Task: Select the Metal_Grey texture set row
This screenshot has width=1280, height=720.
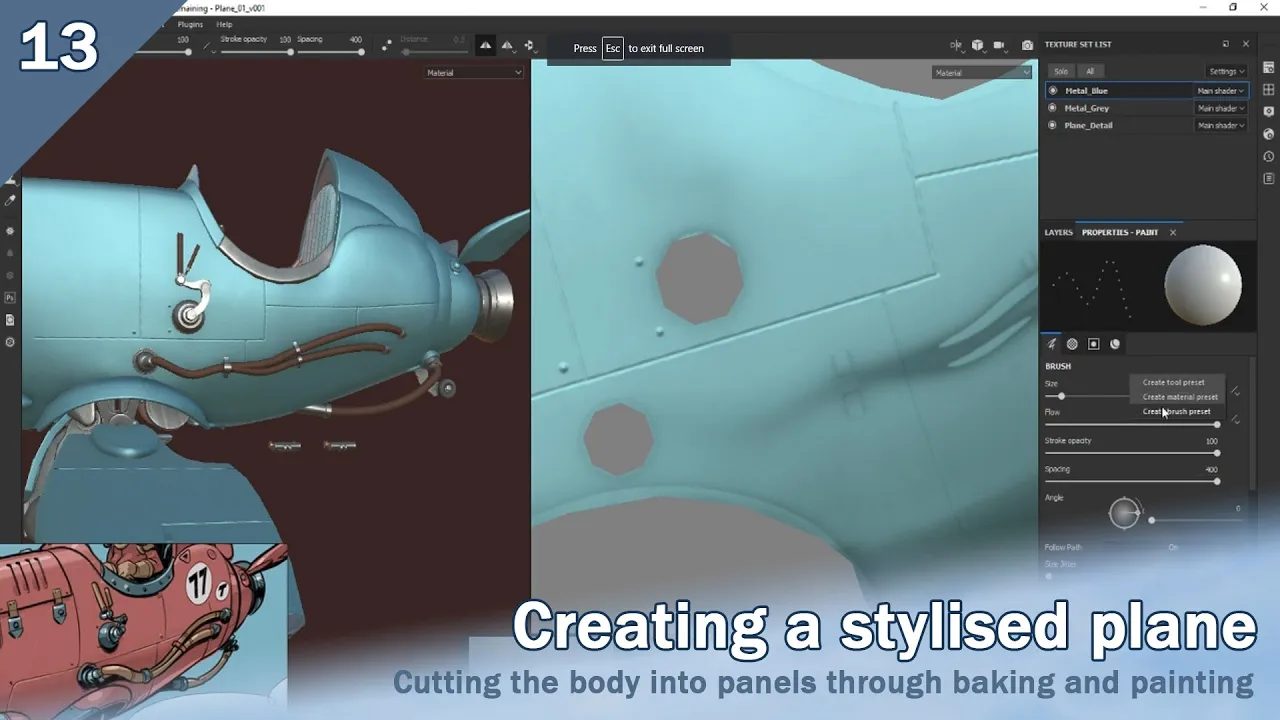Action: [x=1146, y=108]
